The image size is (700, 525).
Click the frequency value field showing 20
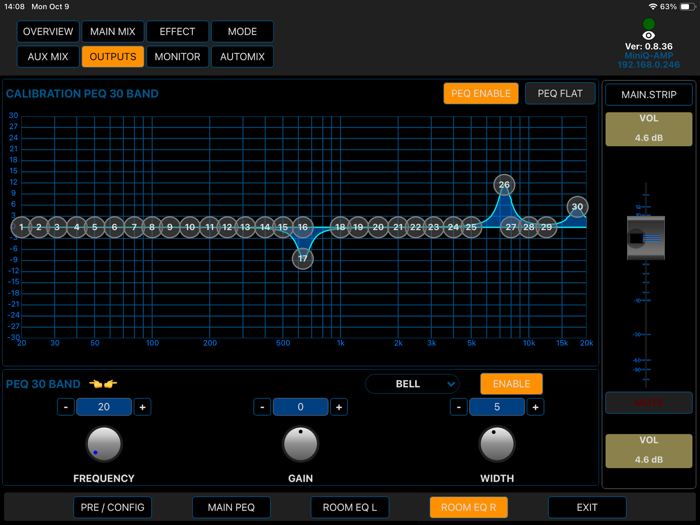(x=104, y=407)
